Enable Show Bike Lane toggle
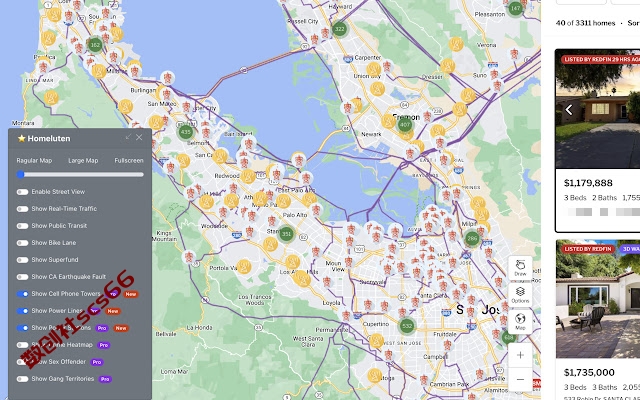Screen dimensions: 640x400 (22, 243)
